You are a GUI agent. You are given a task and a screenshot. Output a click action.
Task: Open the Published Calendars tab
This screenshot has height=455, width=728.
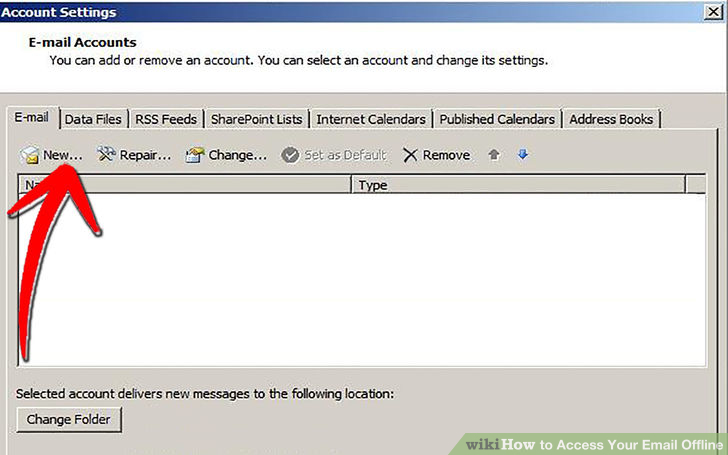(497, 119)
